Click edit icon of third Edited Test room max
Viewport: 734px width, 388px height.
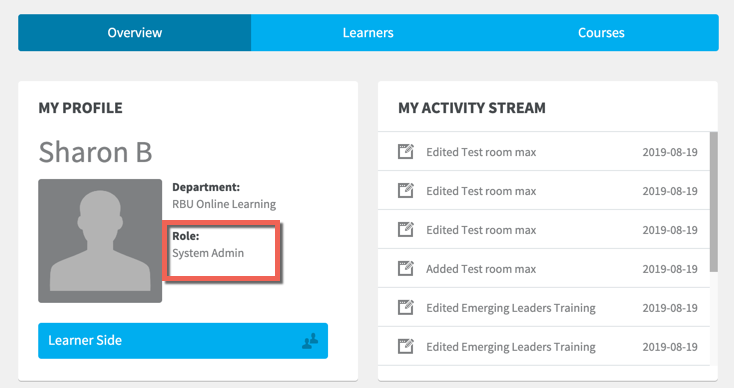(406, 229)
